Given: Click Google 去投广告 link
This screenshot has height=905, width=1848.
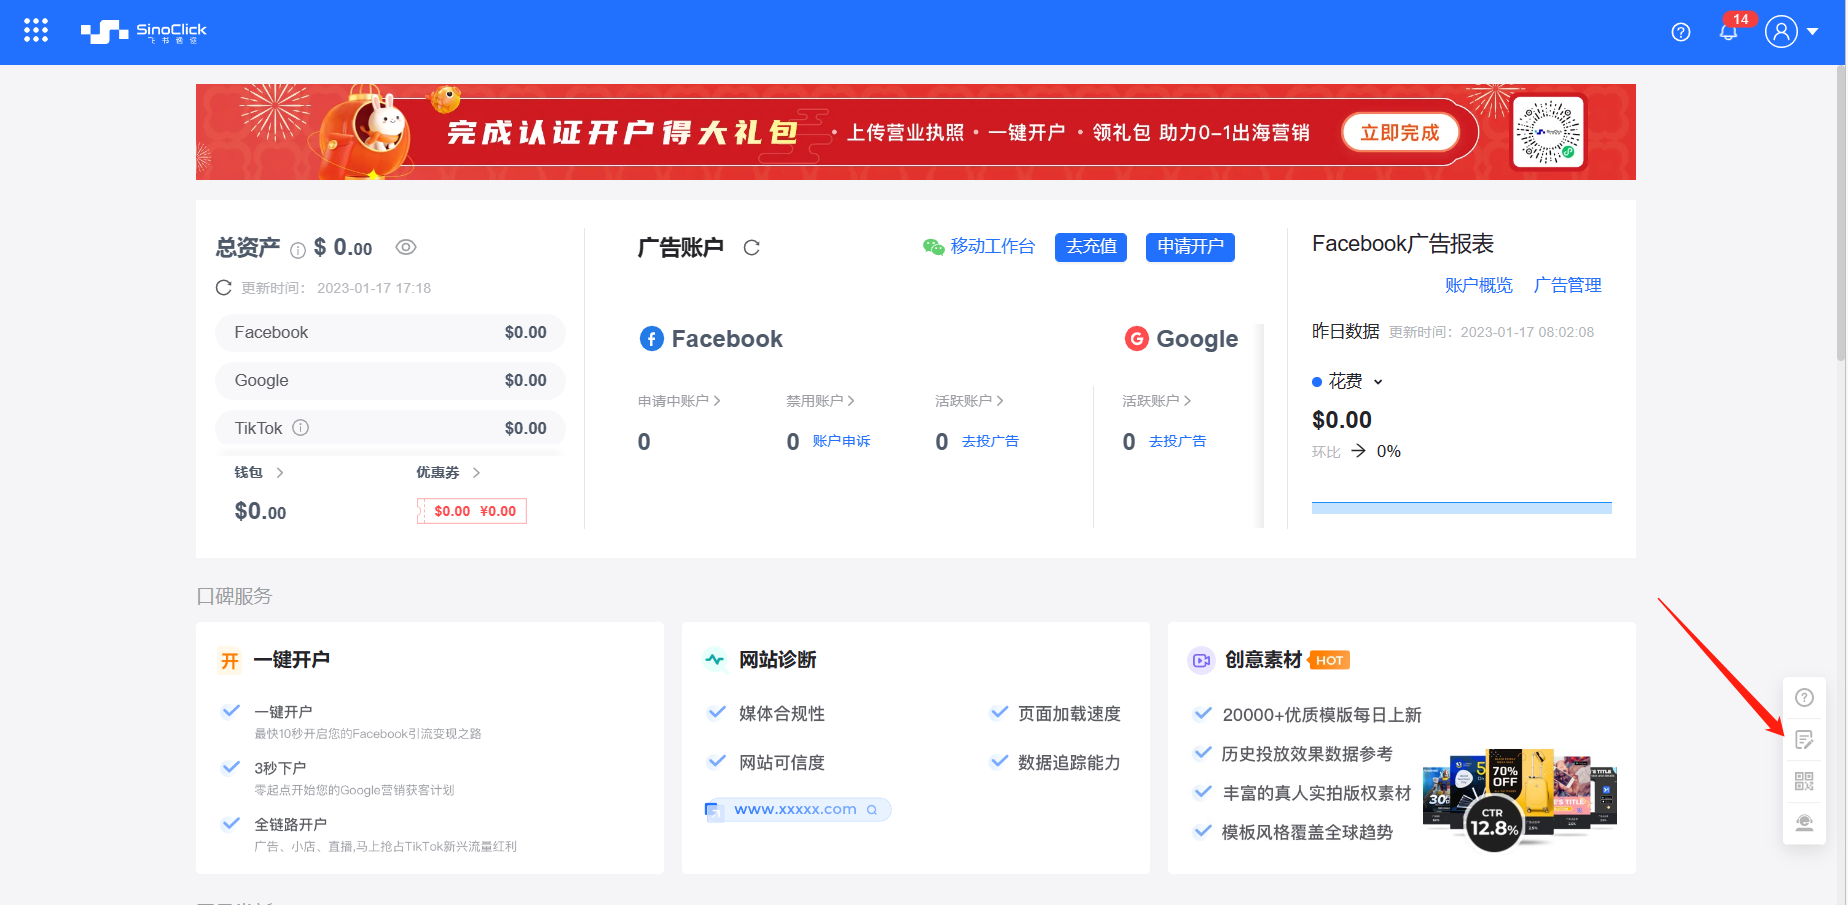Looking at the screenshot, I should [x=1177, y=441].
